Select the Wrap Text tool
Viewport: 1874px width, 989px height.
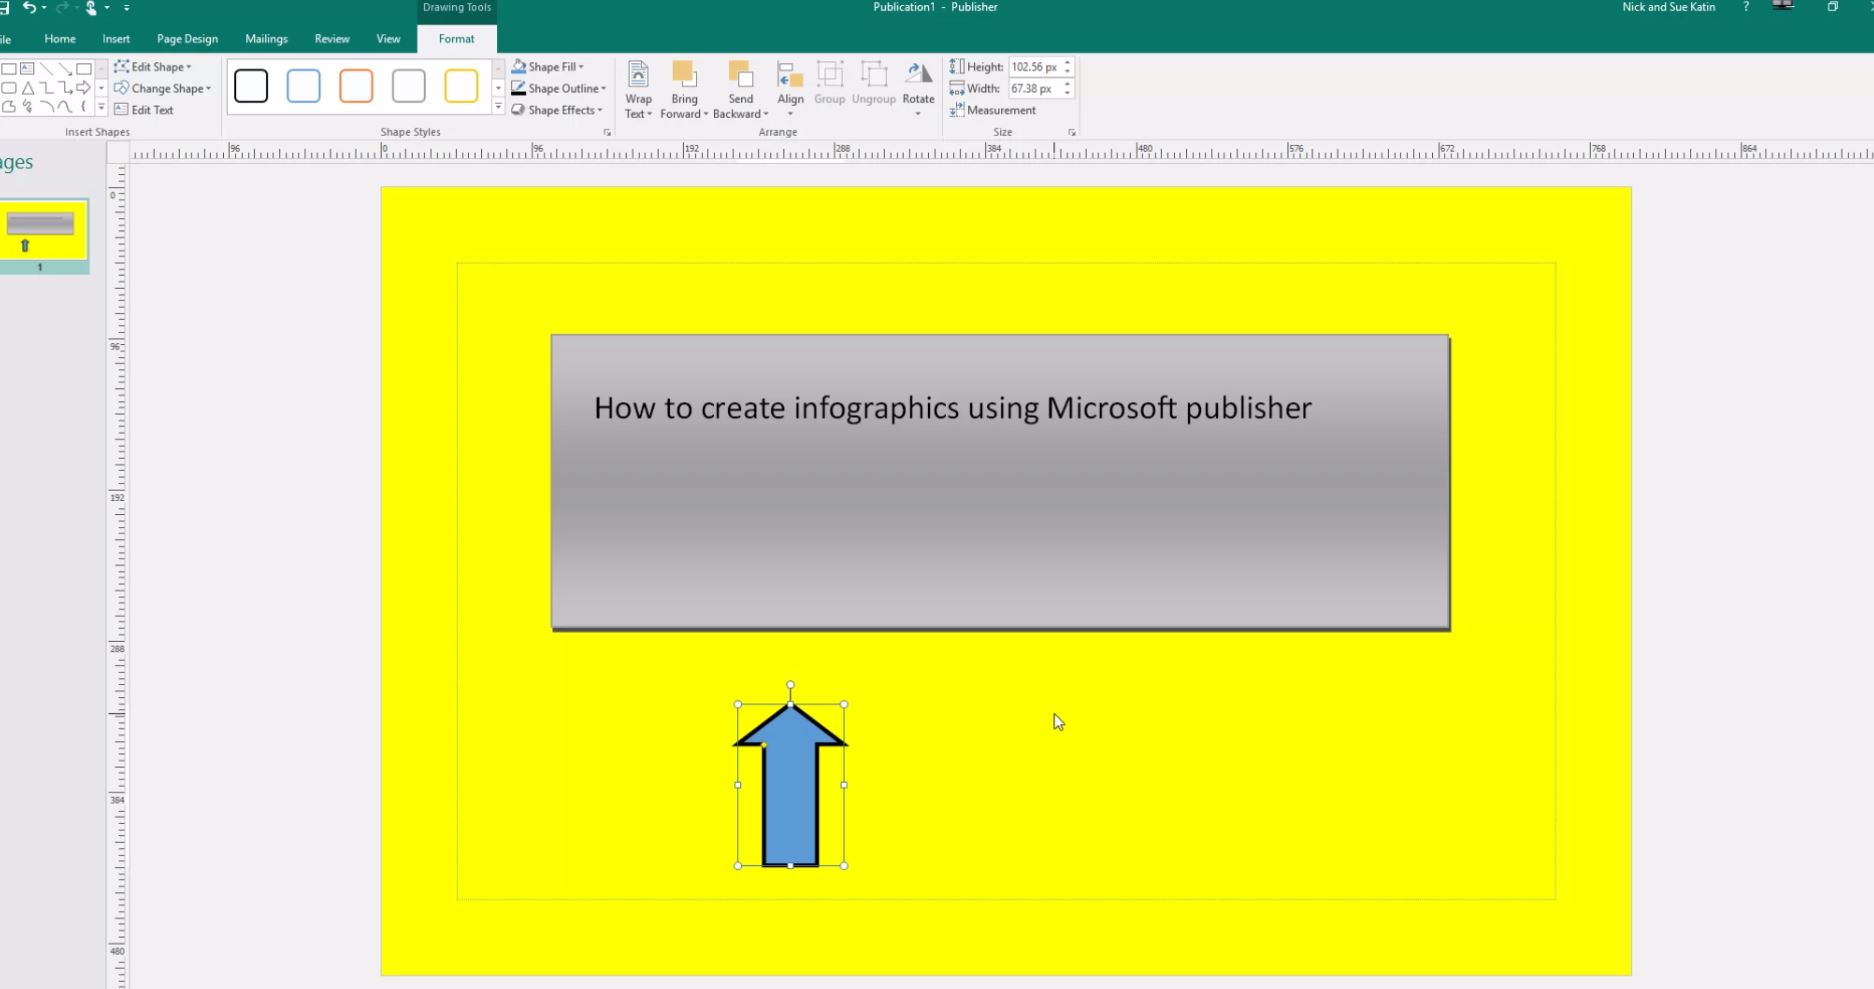pyautogui.click(x=637, y=88)
